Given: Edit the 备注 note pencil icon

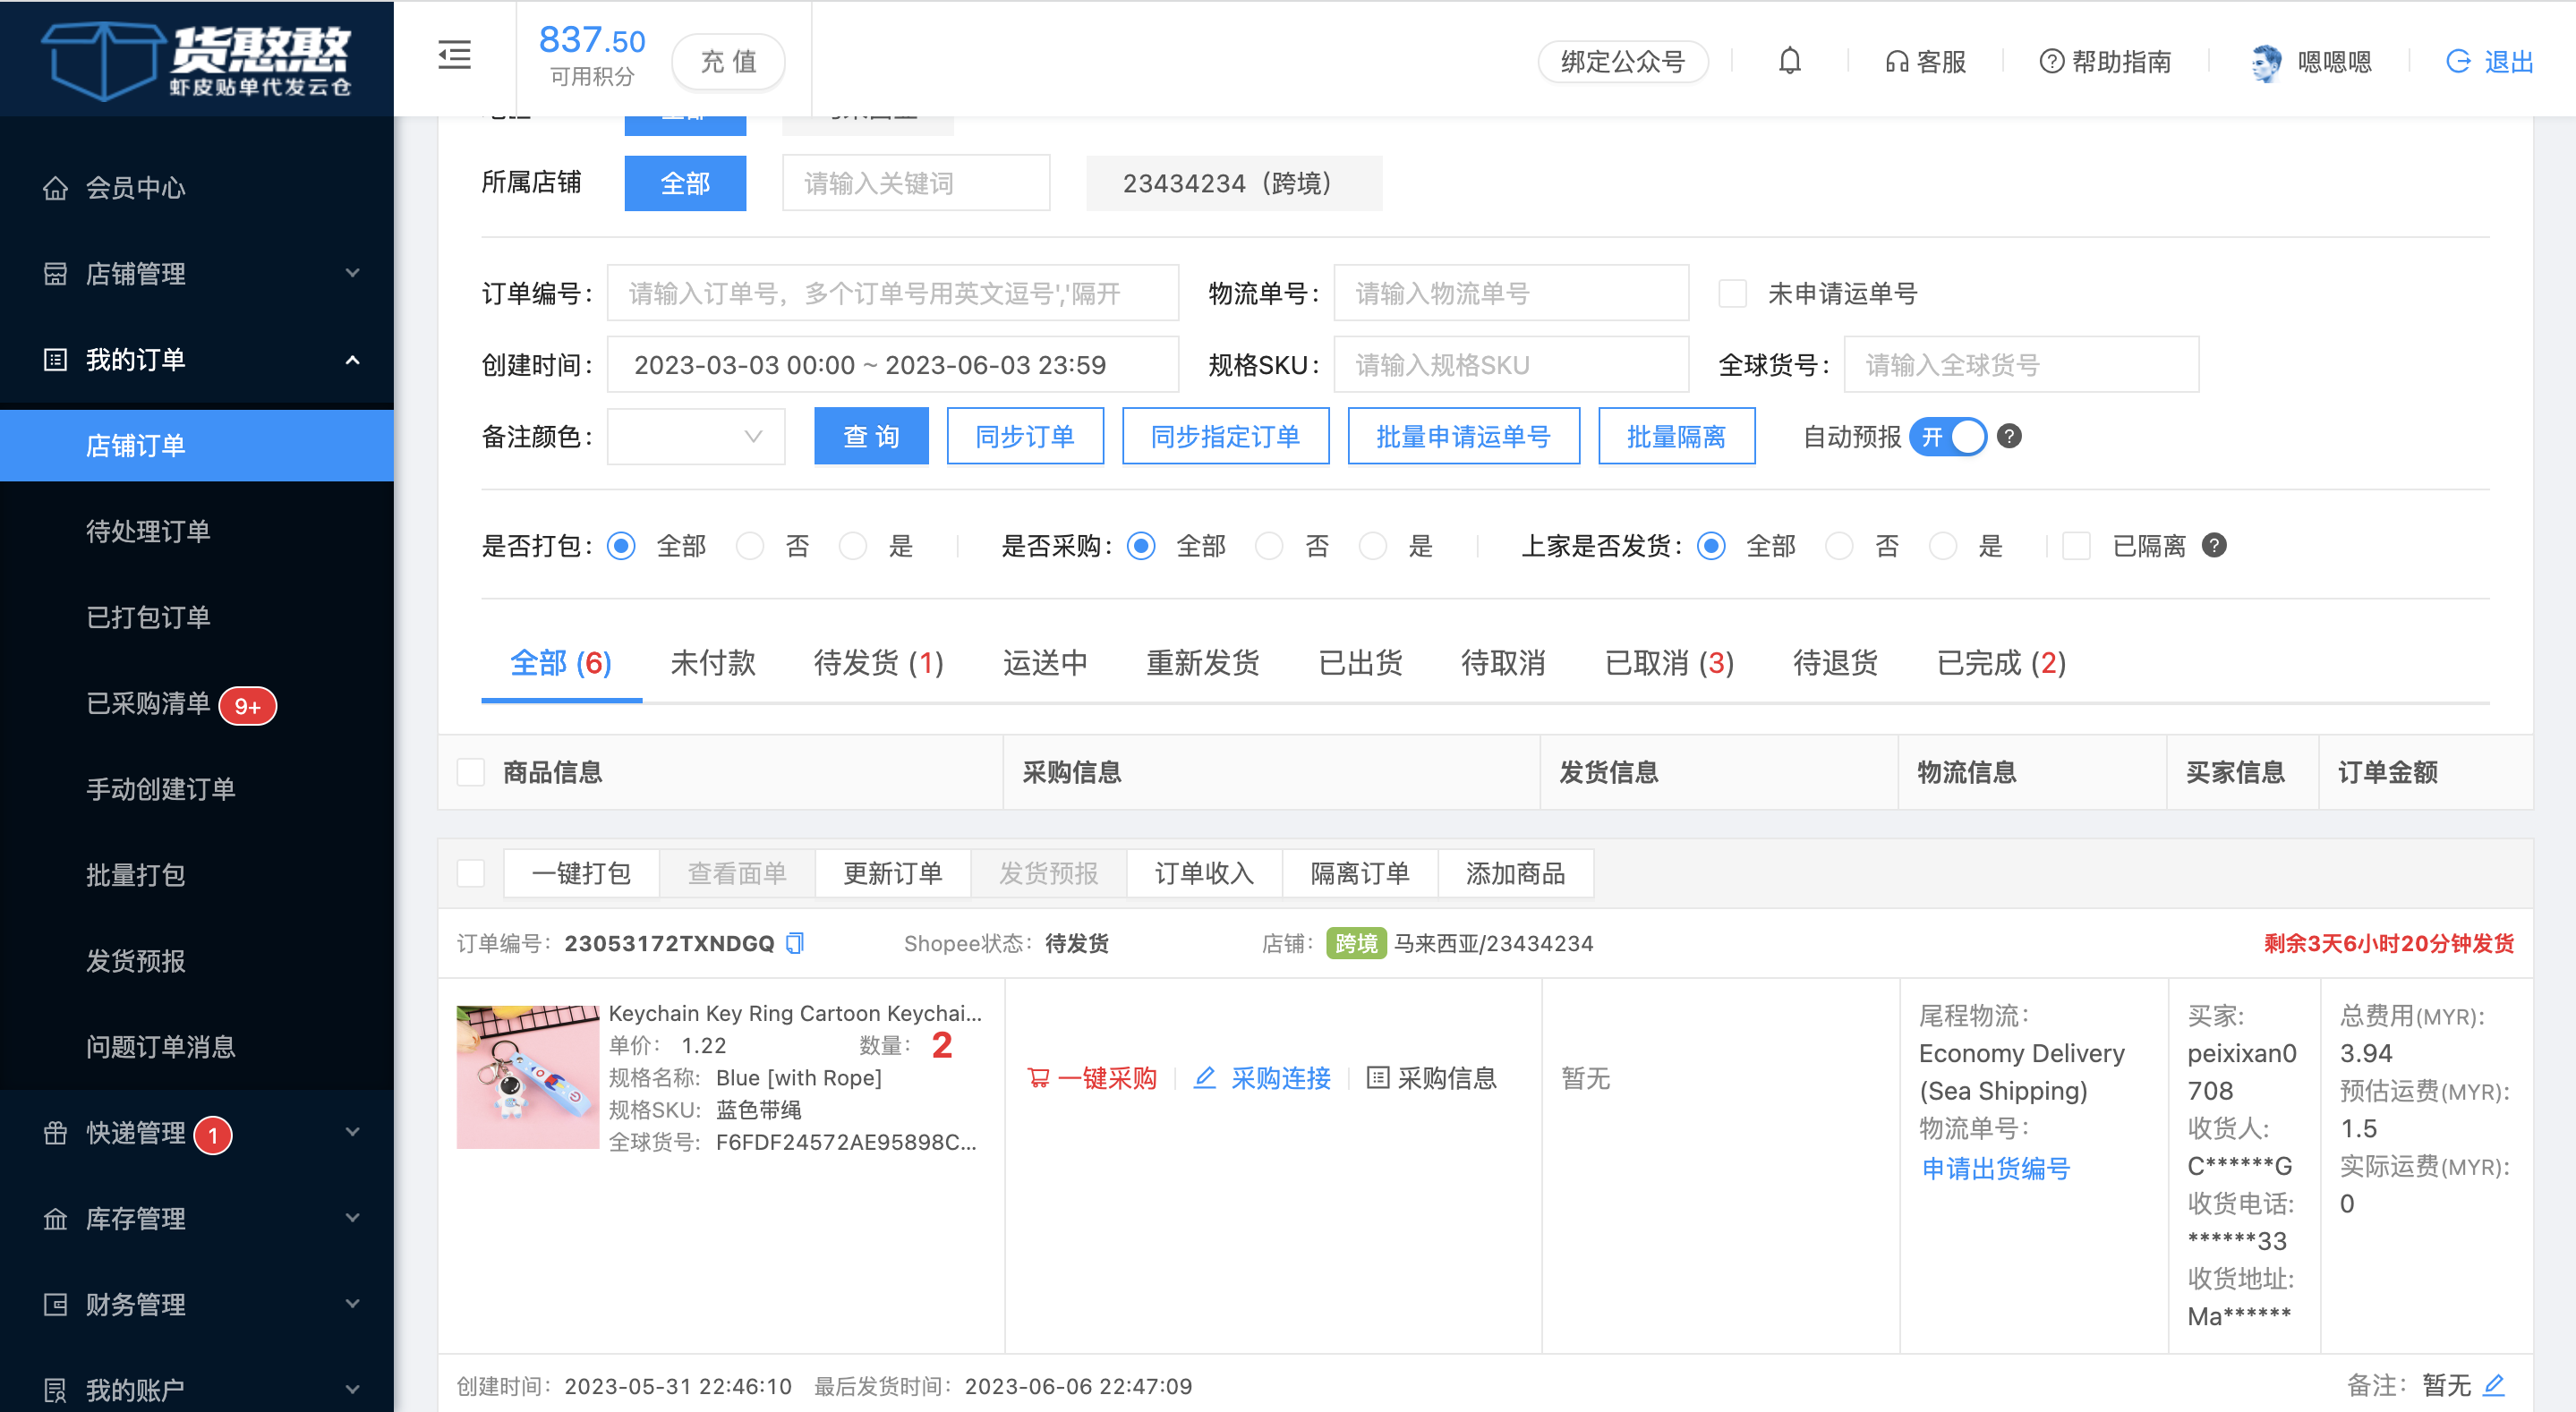Looking at the screenshot, I should [x=2494, y=1385].
